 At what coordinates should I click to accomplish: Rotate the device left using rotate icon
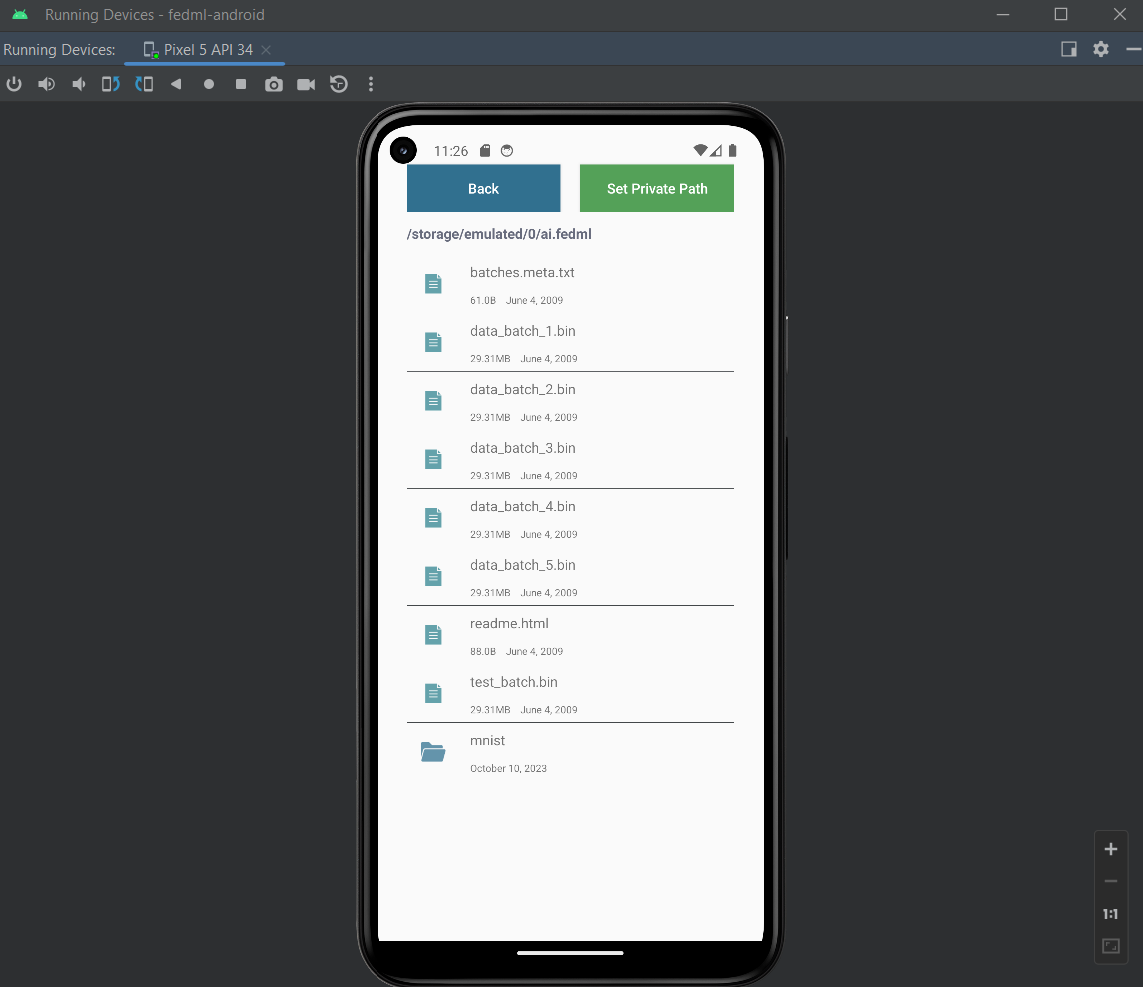point(110,84)
